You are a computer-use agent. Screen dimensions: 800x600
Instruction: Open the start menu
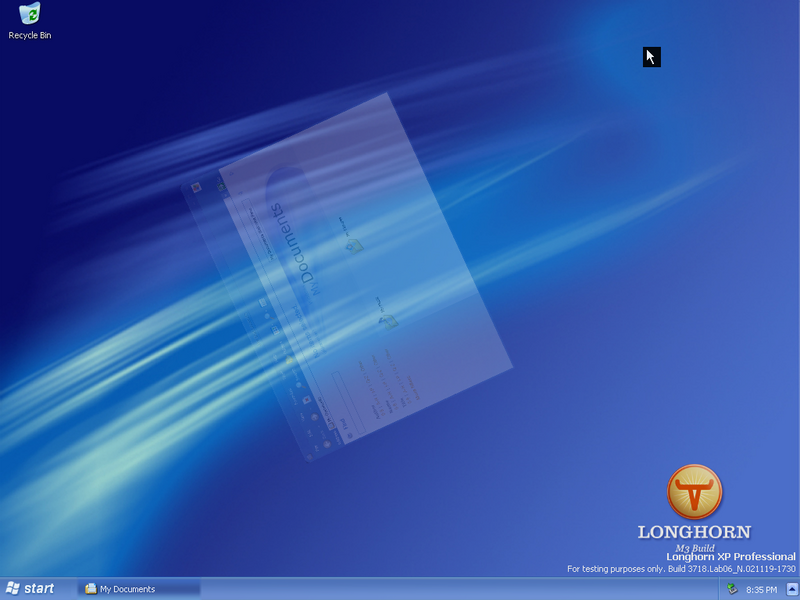31,589
